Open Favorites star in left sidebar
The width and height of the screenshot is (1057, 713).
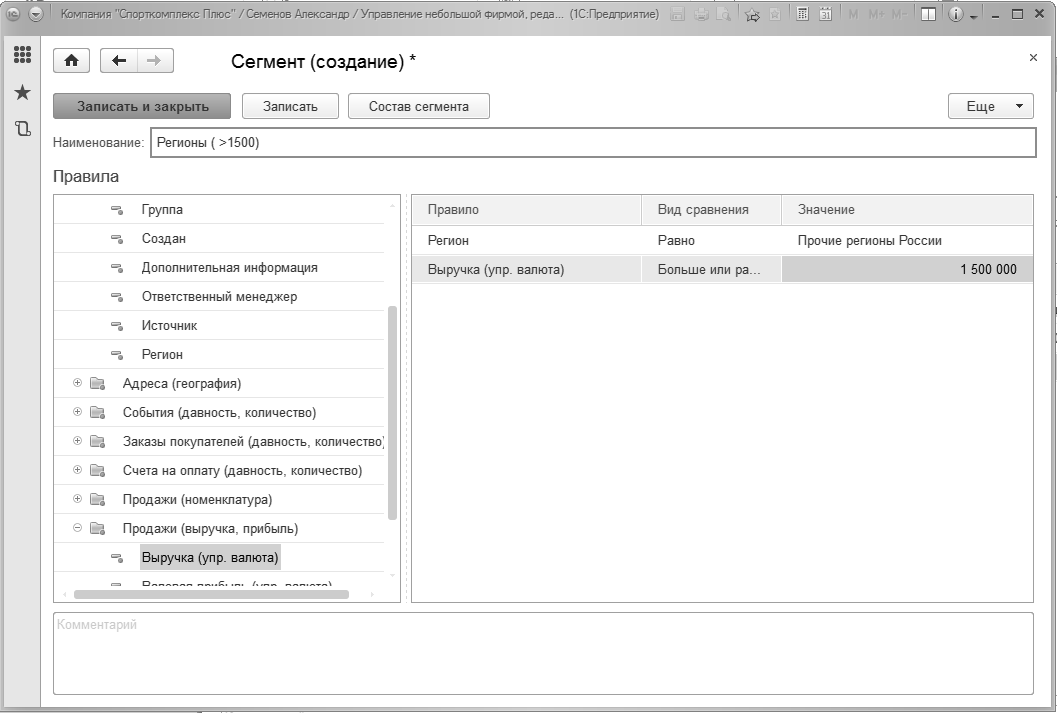22,92
